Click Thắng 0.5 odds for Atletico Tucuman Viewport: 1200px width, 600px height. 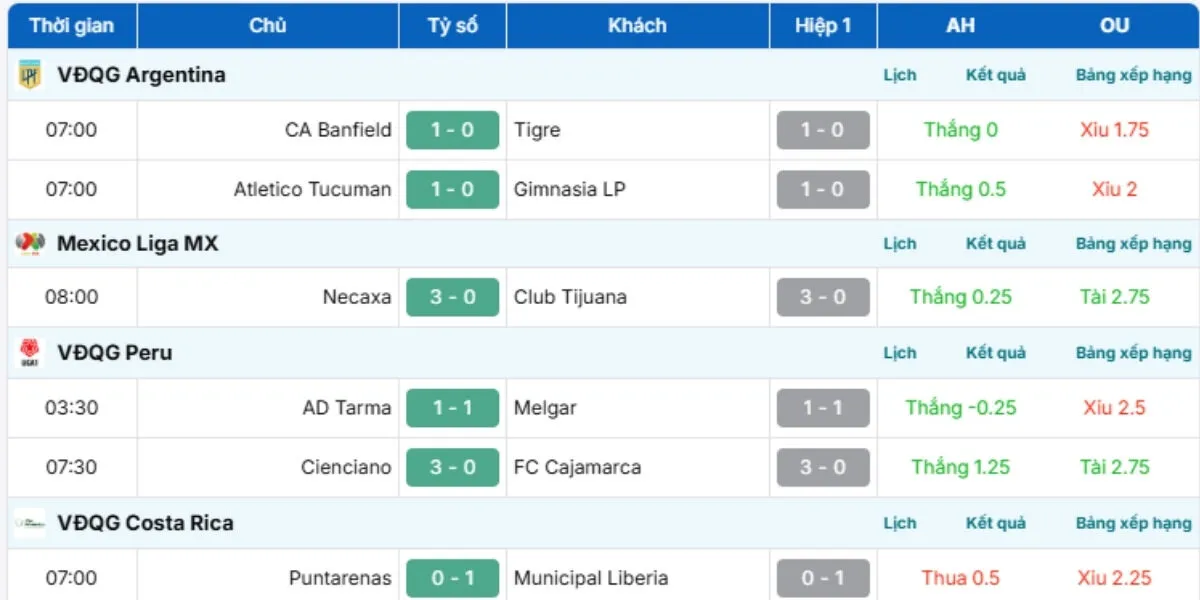tap(960, 189)
